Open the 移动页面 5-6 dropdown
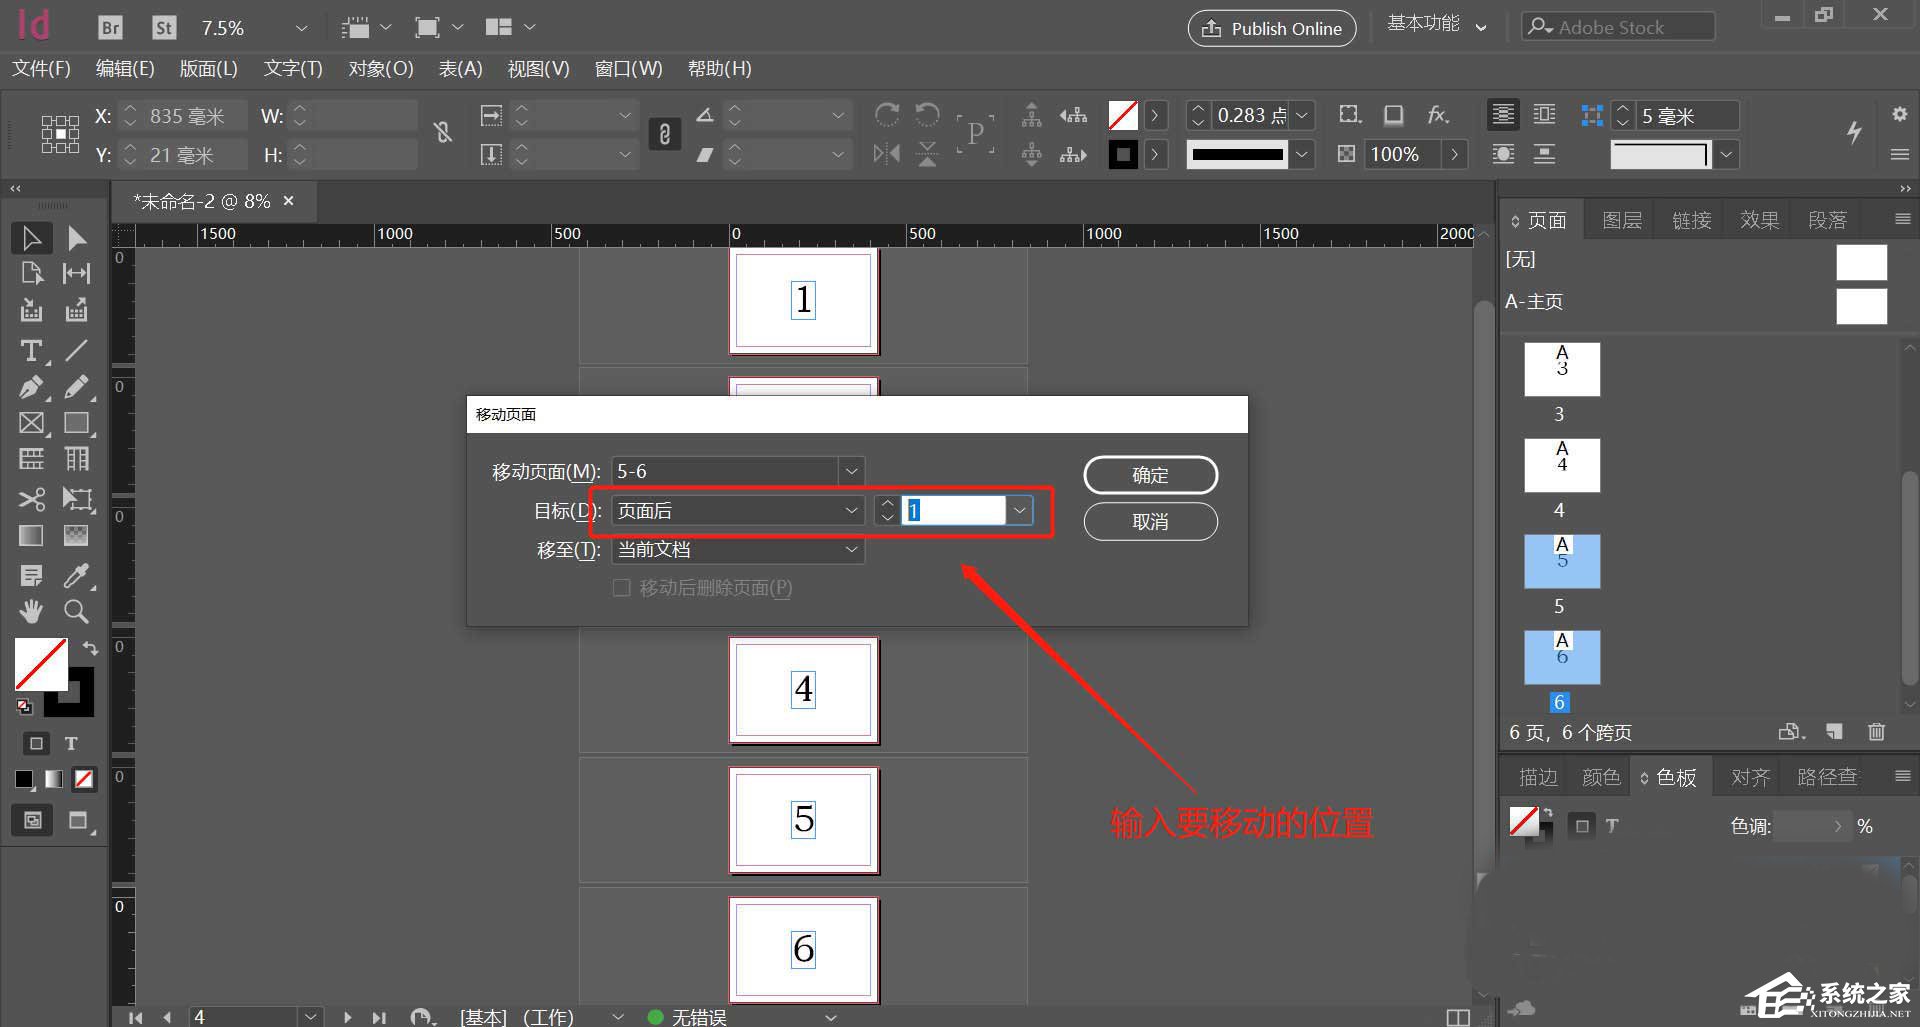The height and width of the screenshot is (1027, 1920). pyautogui.click(x=851, y=471)
